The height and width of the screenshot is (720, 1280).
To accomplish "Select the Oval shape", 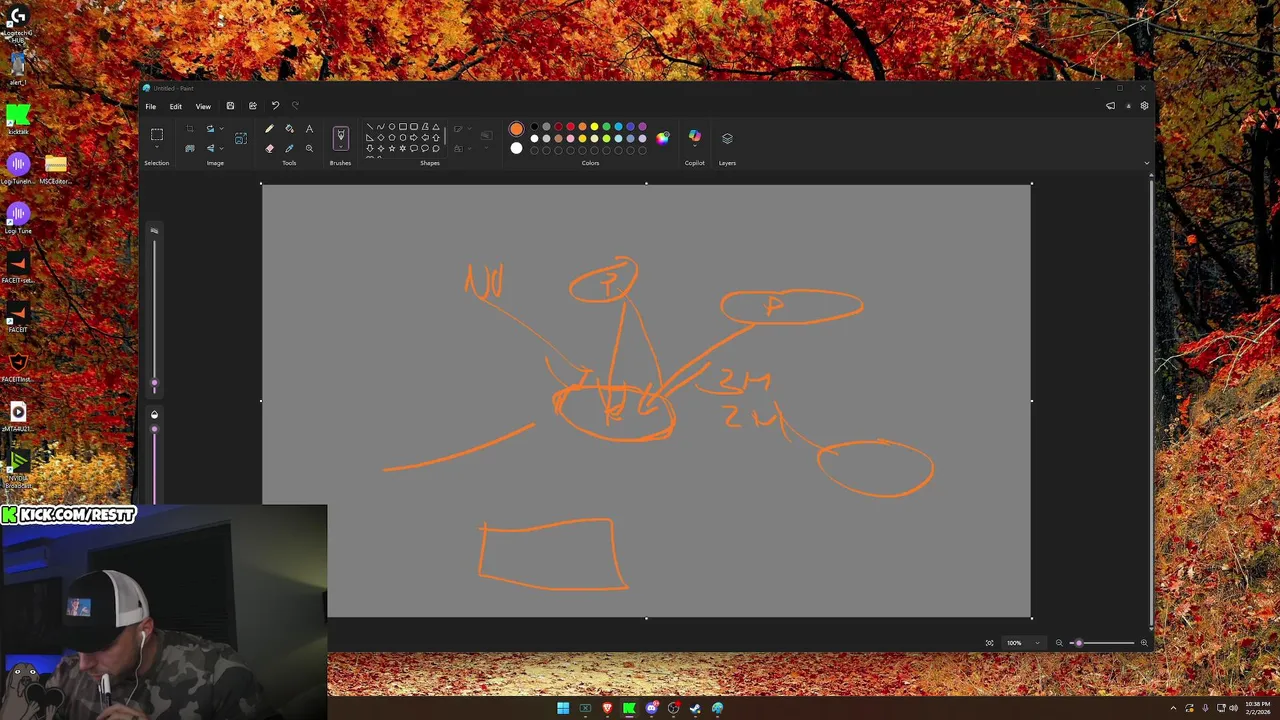I will (391, 127).
